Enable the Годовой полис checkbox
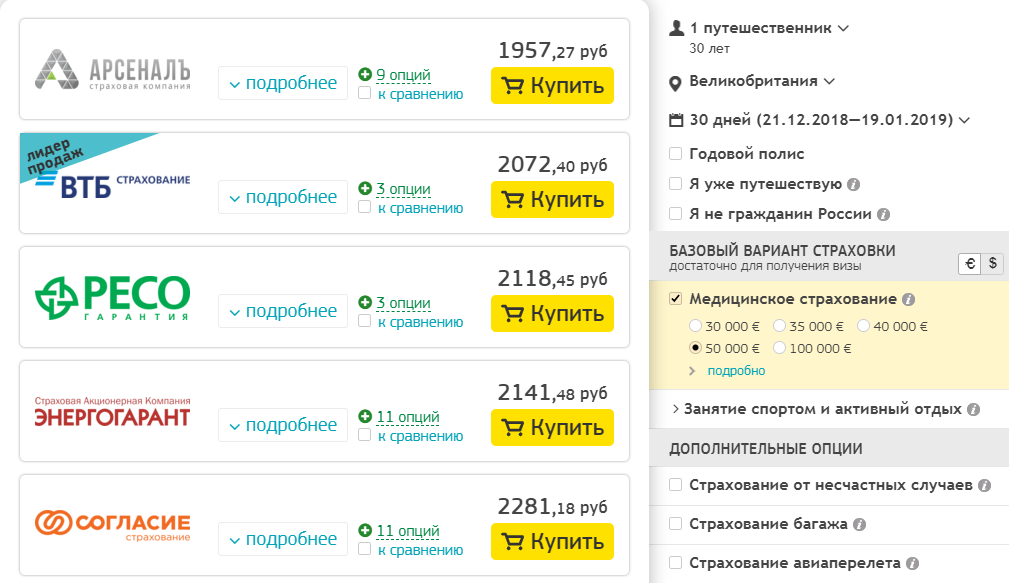The image size is (1028, 583). tap(675, 154)
